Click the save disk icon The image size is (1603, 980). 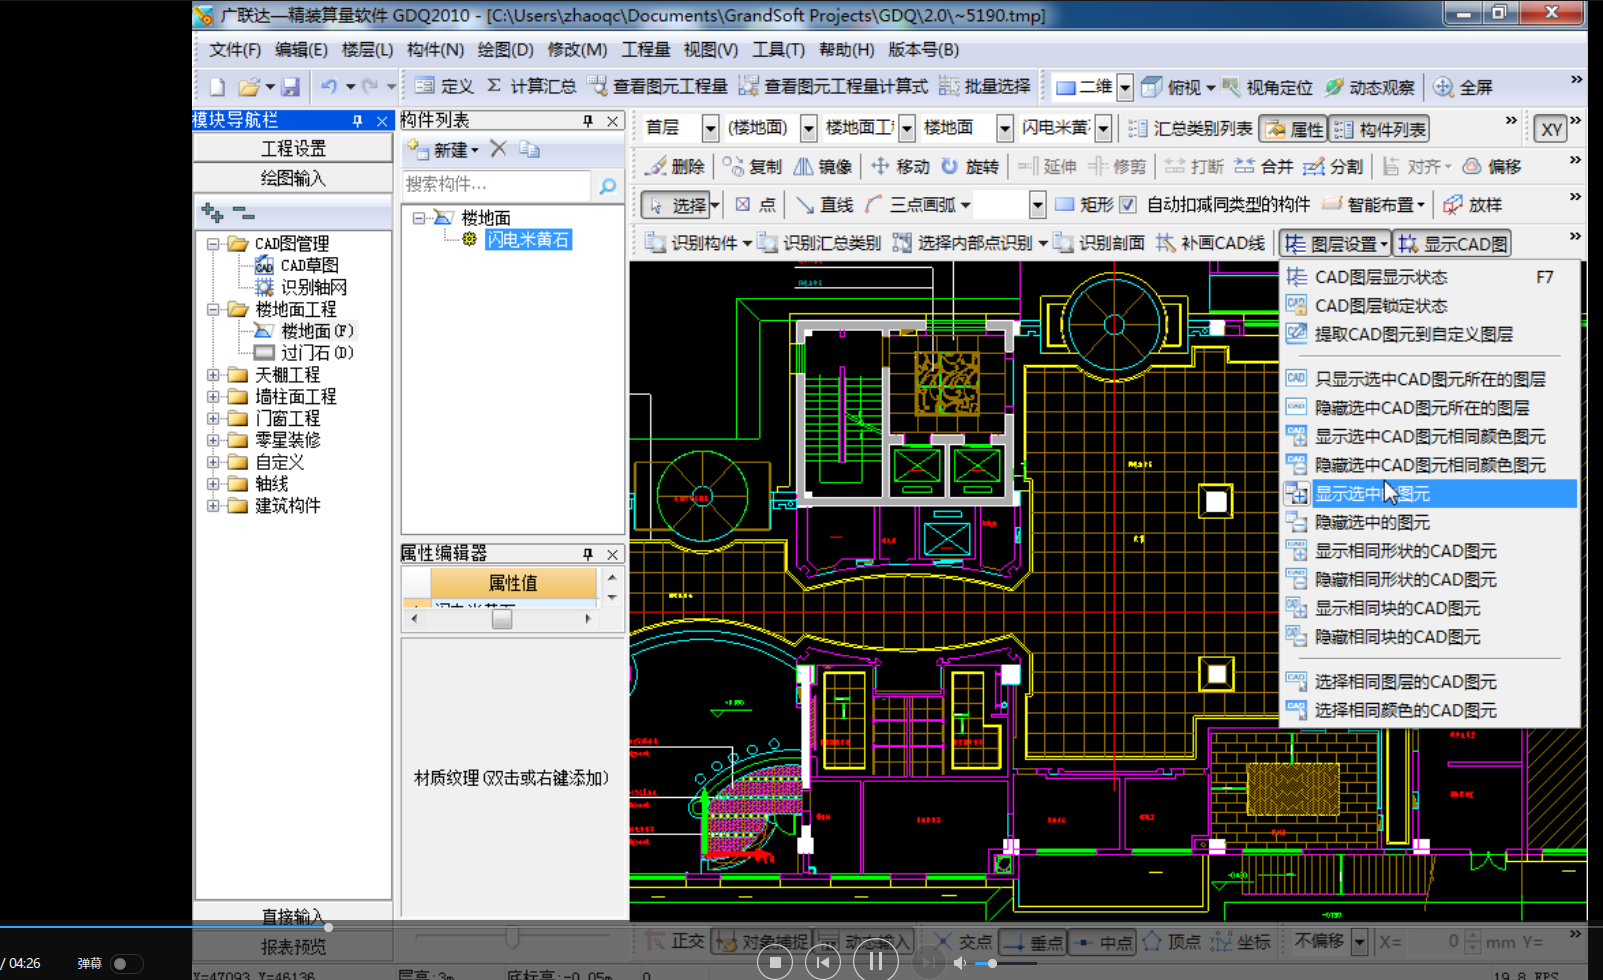[x=290, y=87]
